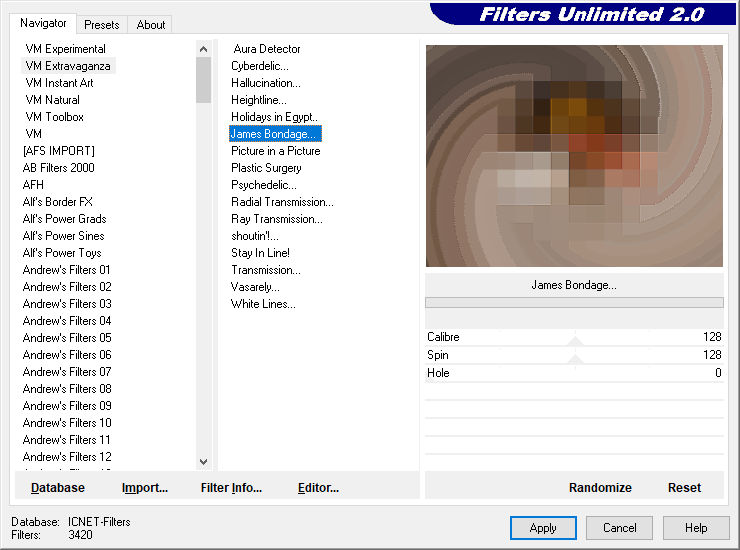Screen dimensions: 740x550
Task: Select Alf's Power Sines category
Action: click(x=64, y=236)
